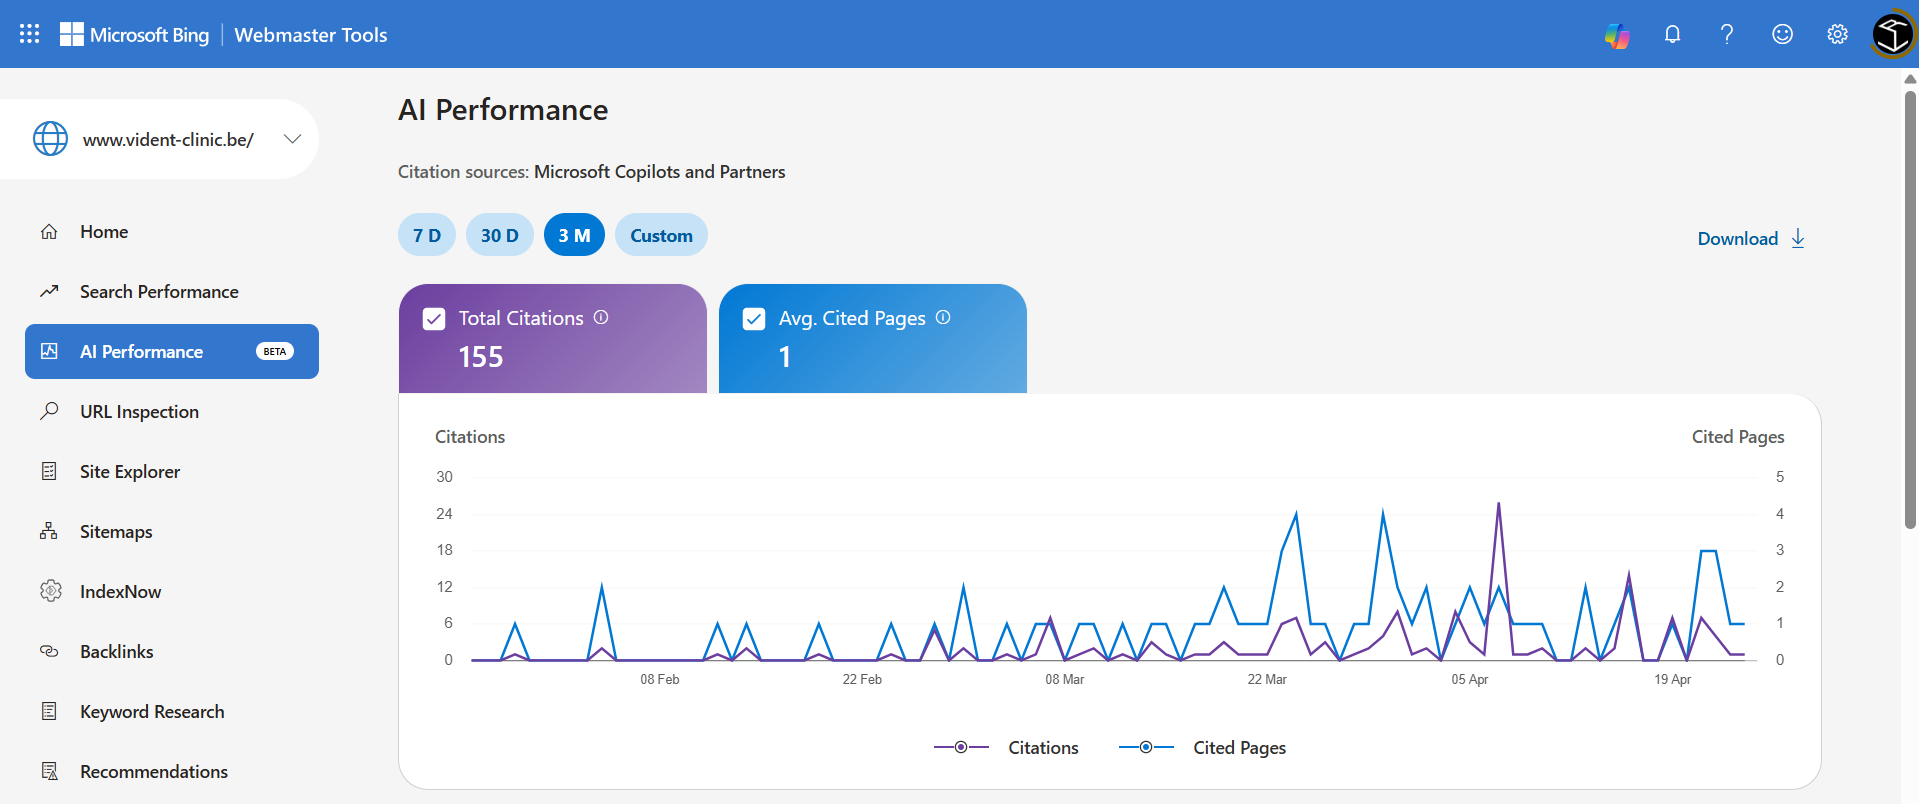The width and height of the screenshot is (1919, 804).
Task: Click the Search Performance trend icon
Action: (49, 292)
